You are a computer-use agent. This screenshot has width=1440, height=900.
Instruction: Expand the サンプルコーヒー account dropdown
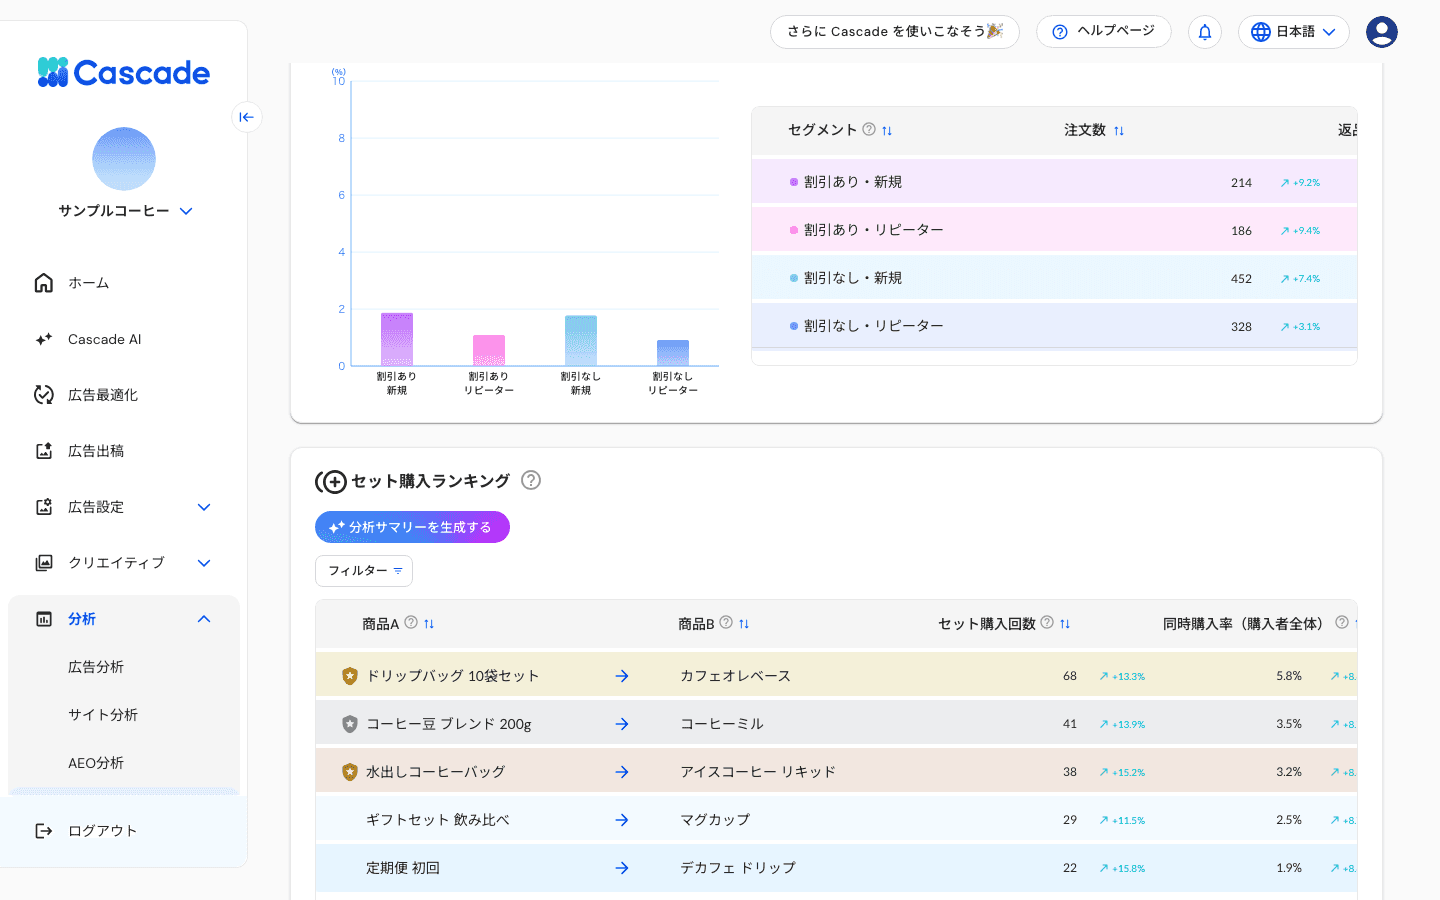[186, 211]
